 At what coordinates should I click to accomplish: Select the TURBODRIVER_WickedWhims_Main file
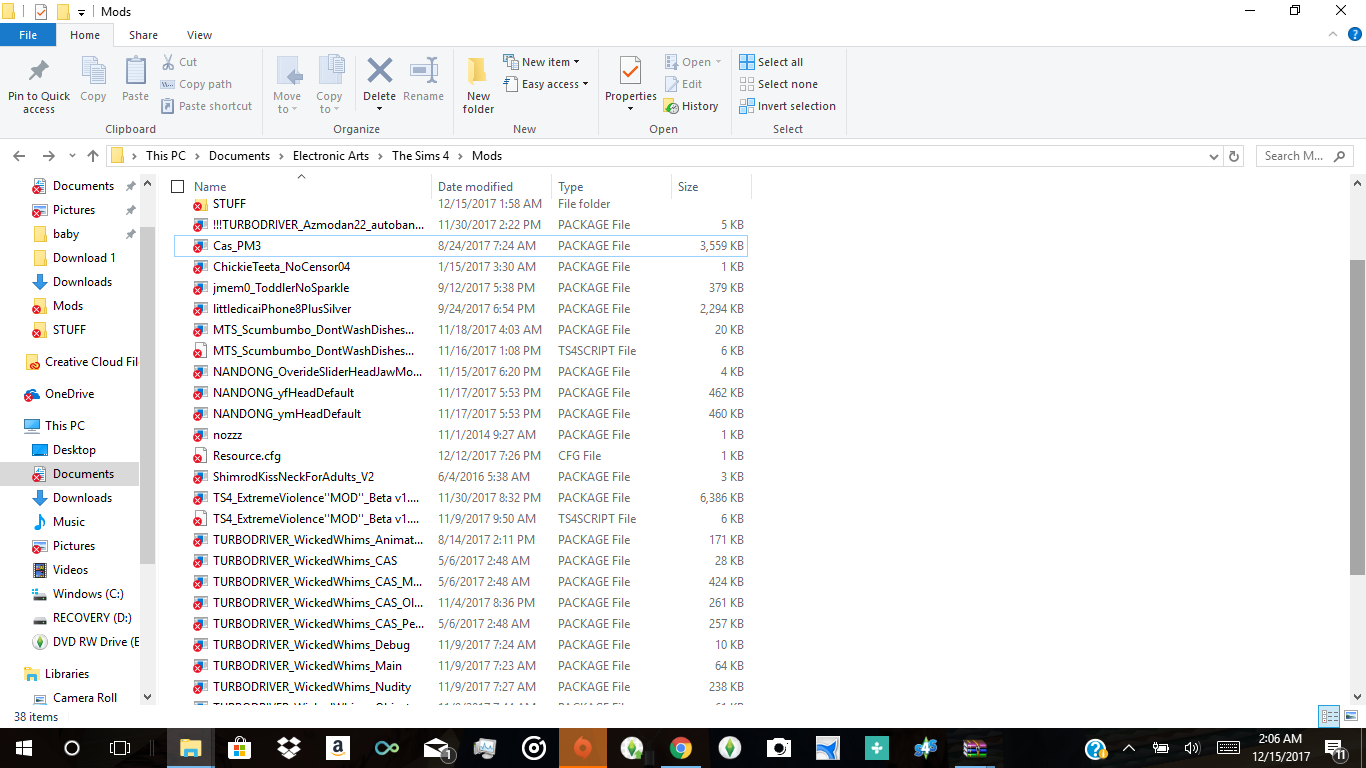click(x=460, y=666)
